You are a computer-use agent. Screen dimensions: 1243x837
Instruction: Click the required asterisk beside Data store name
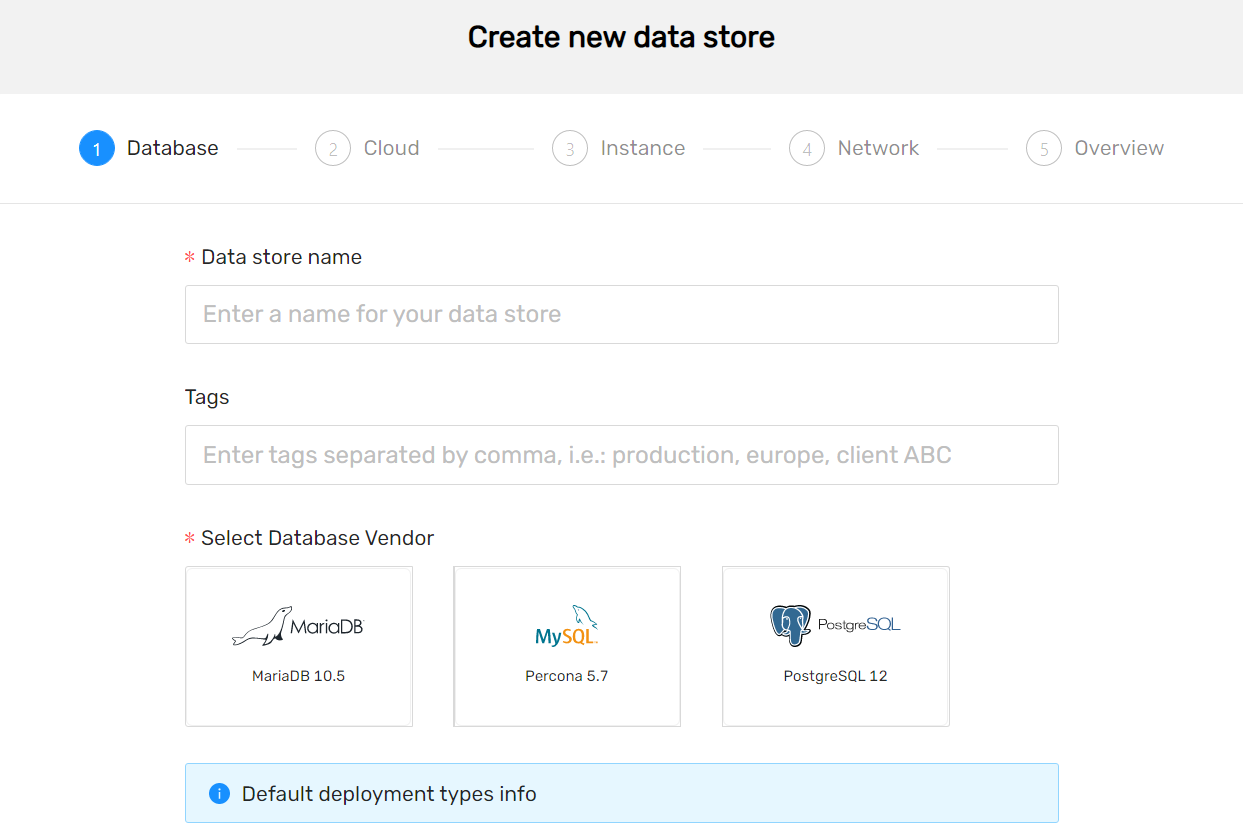pos(189,256)
